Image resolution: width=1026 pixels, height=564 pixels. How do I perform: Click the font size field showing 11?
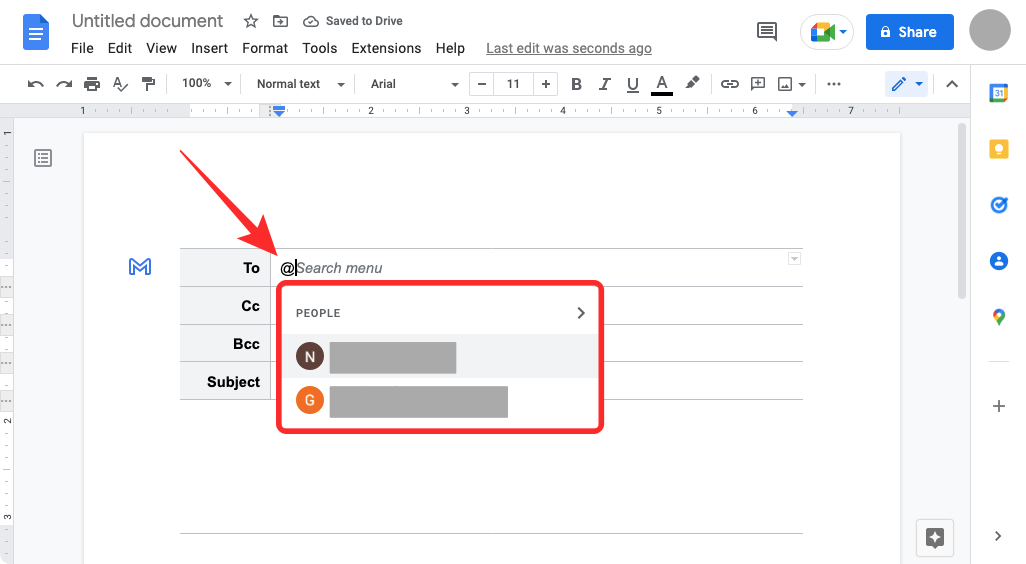[513, 84]
